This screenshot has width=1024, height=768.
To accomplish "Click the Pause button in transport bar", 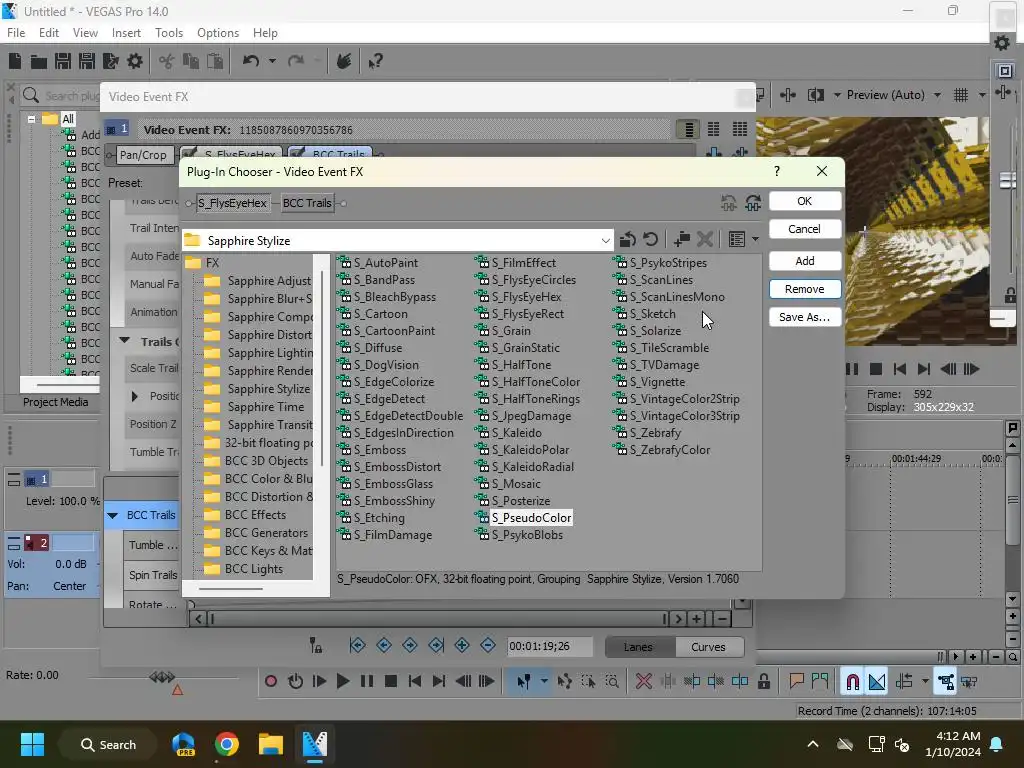I will [x=367, y=681].
